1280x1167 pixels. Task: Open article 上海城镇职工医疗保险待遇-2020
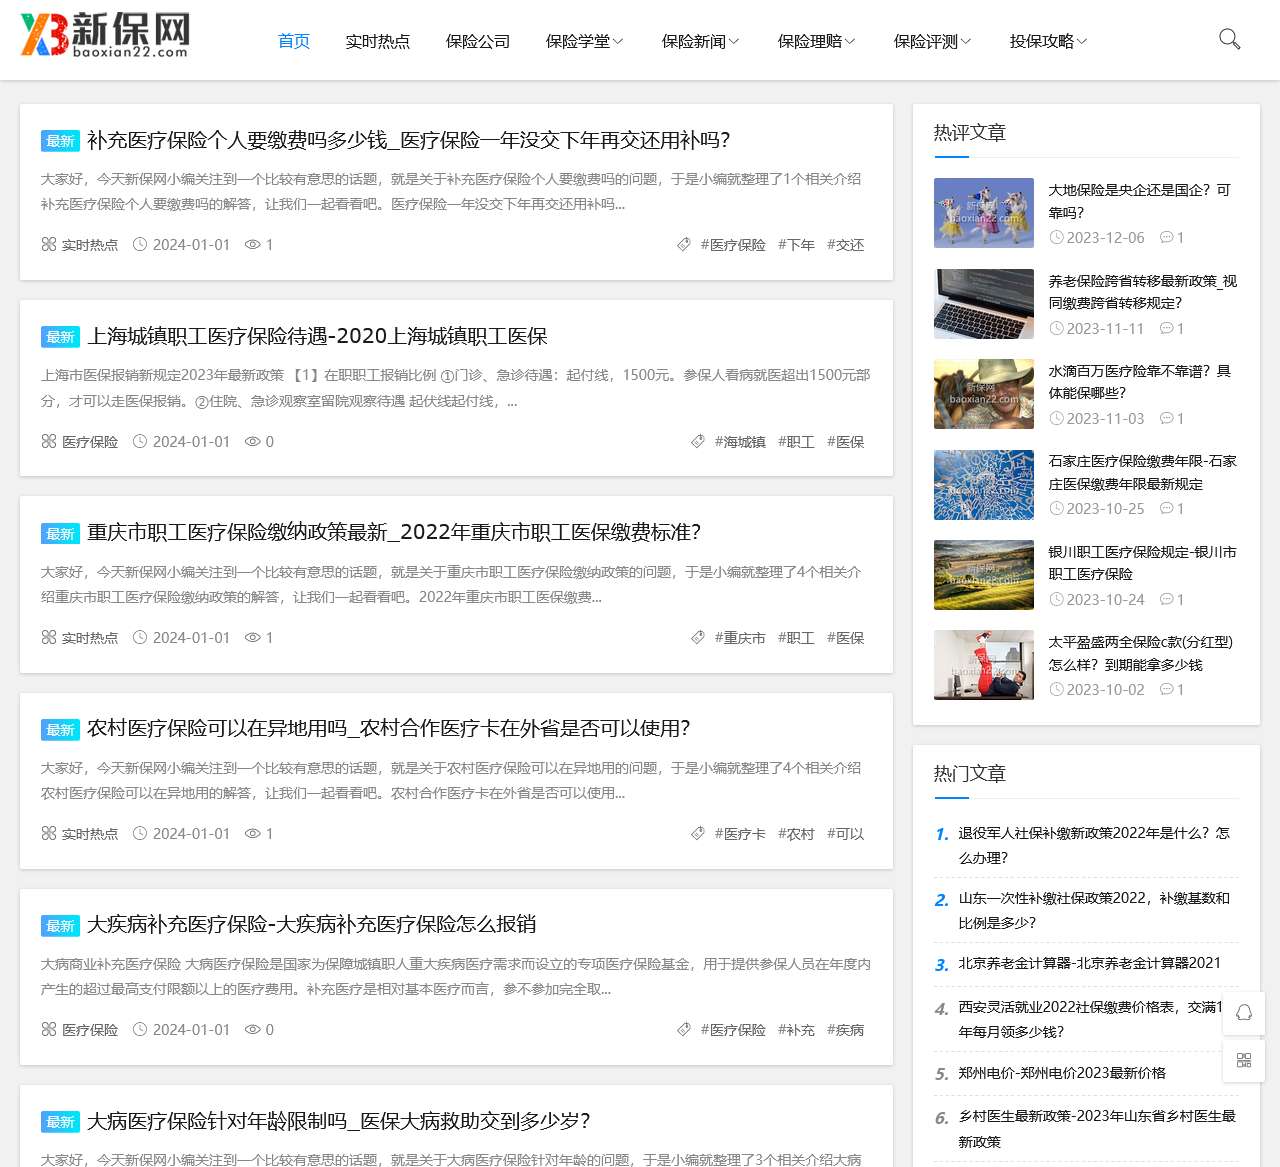pyautogui.click(x=317, y=336)
